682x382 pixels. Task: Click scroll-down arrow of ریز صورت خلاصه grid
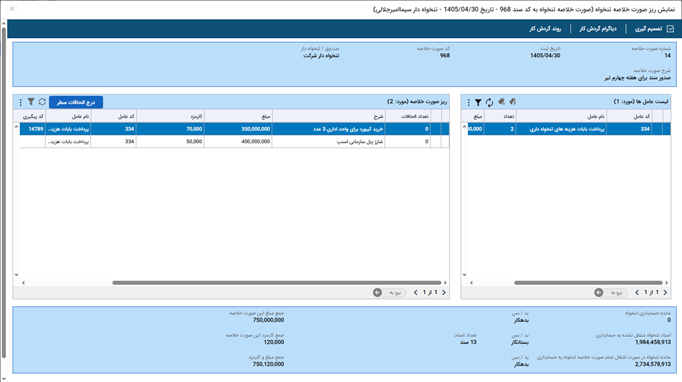[17, 275]
